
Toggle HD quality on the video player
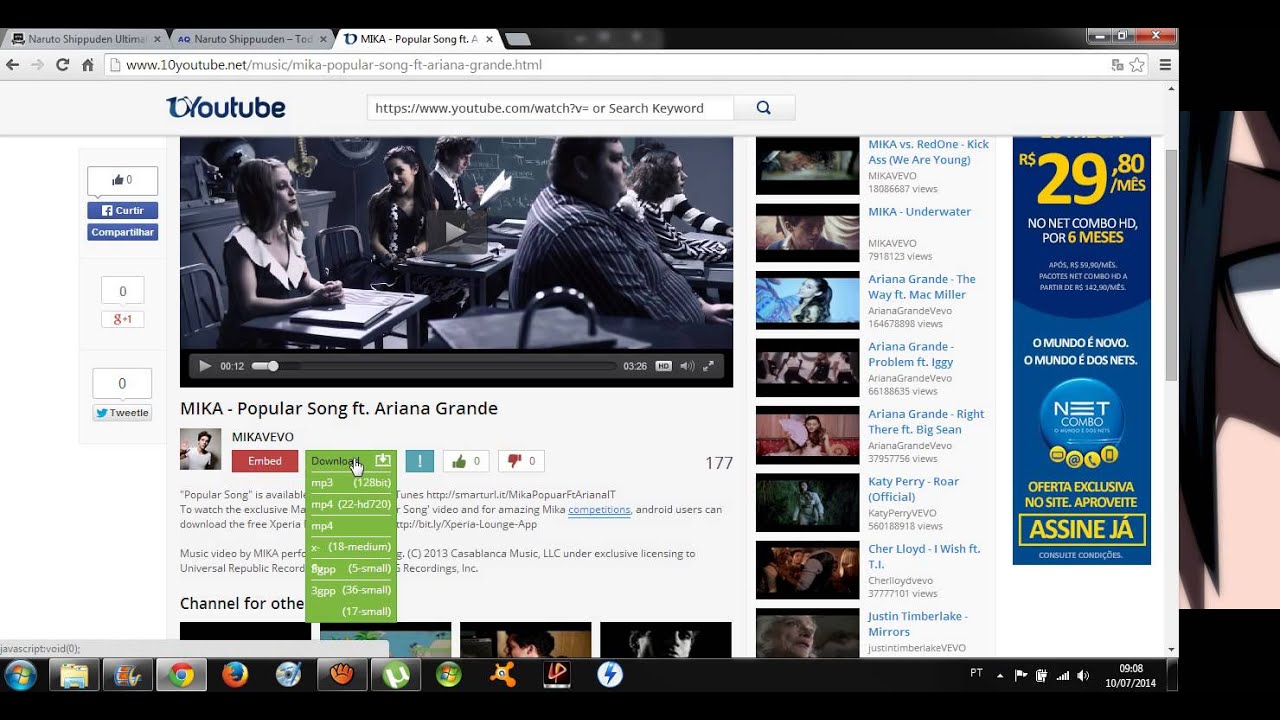[x=663, y=366]
